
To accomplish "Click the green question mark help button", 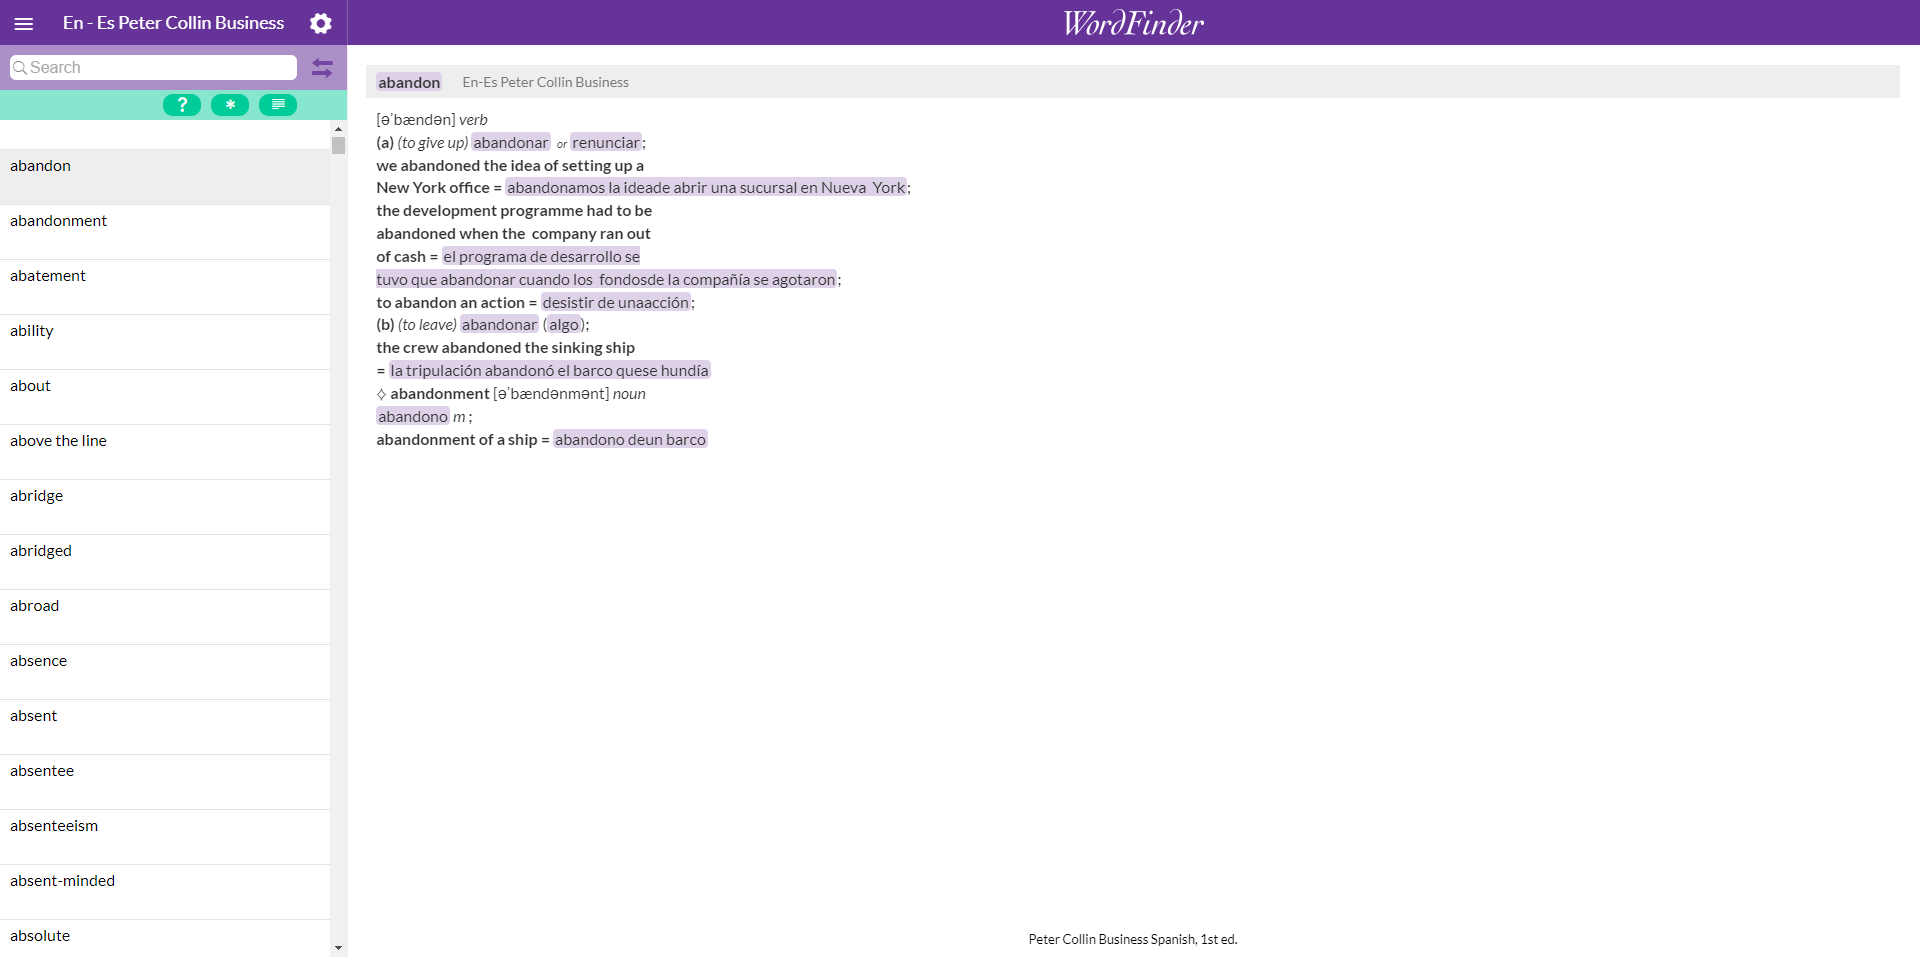I will click(181, 104).
